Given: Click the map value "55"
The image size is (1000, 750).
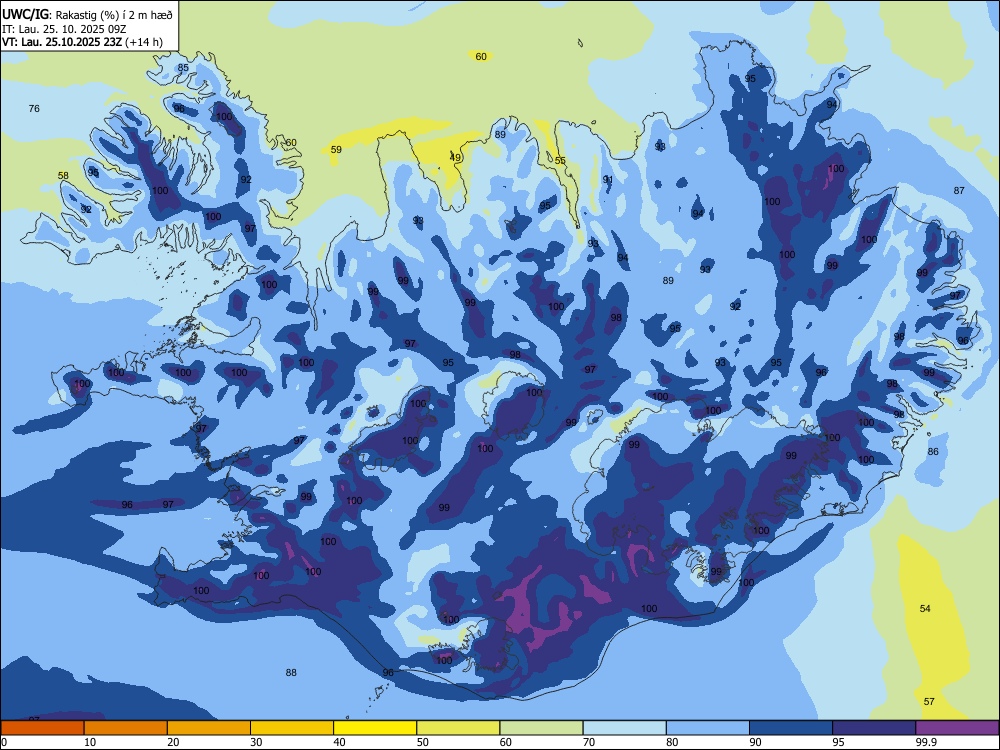Looking at the screenshot, I should (560, 161).
